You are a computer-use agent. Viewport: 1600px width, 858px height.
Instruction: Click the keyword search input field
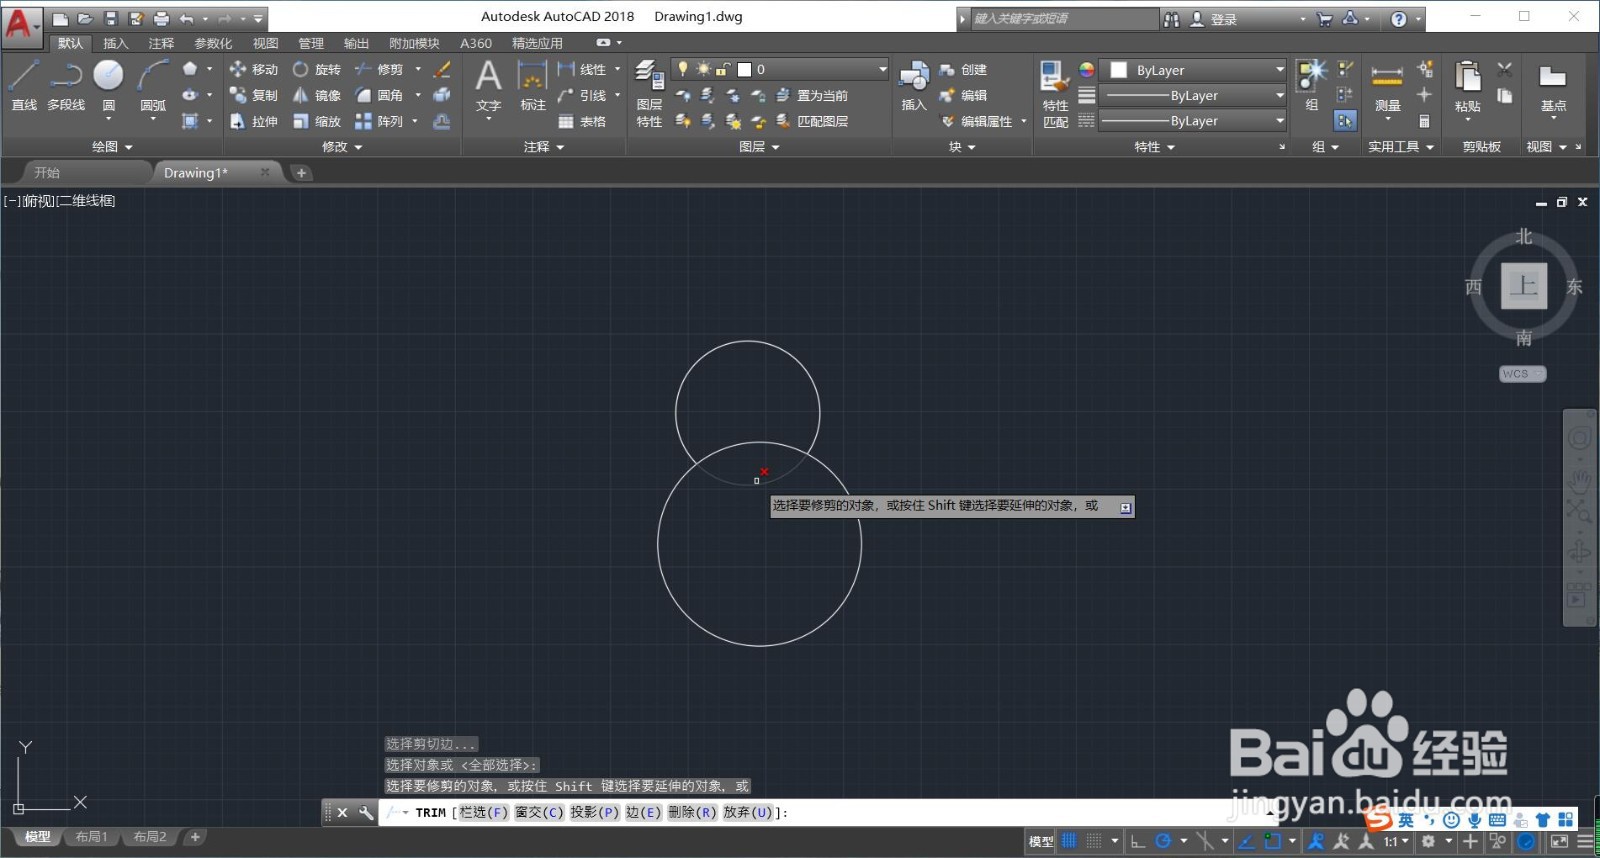(x=1064, y=19)
